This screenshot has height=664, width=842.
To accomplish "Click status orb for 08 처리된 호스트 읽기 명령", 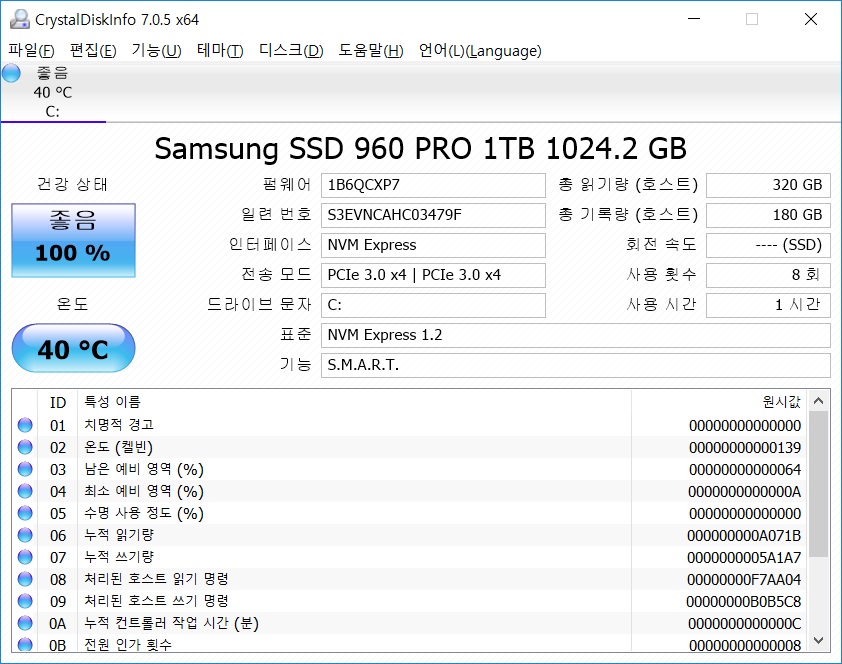I will coord(25,579).
